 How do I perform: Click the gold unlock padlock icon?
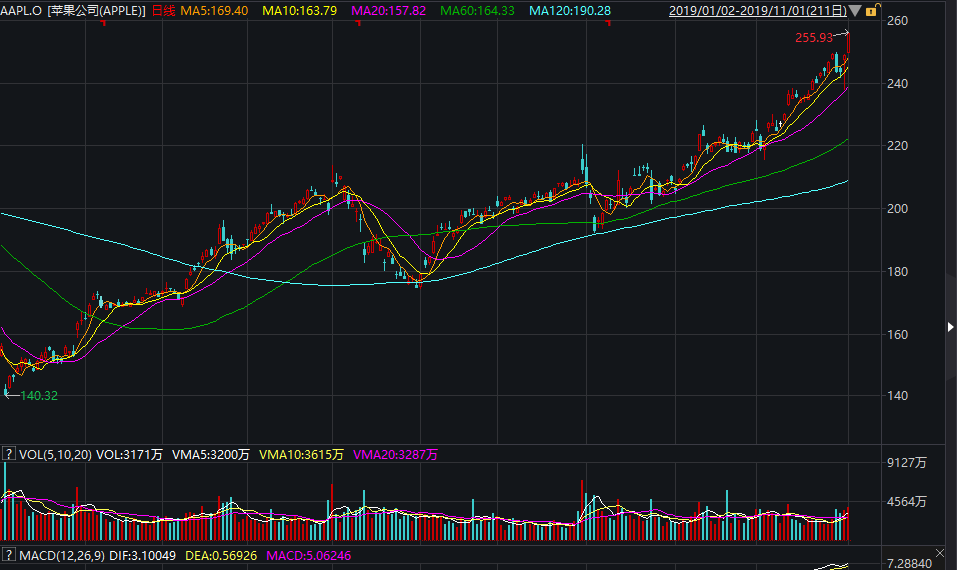click(x=872, y=11)
